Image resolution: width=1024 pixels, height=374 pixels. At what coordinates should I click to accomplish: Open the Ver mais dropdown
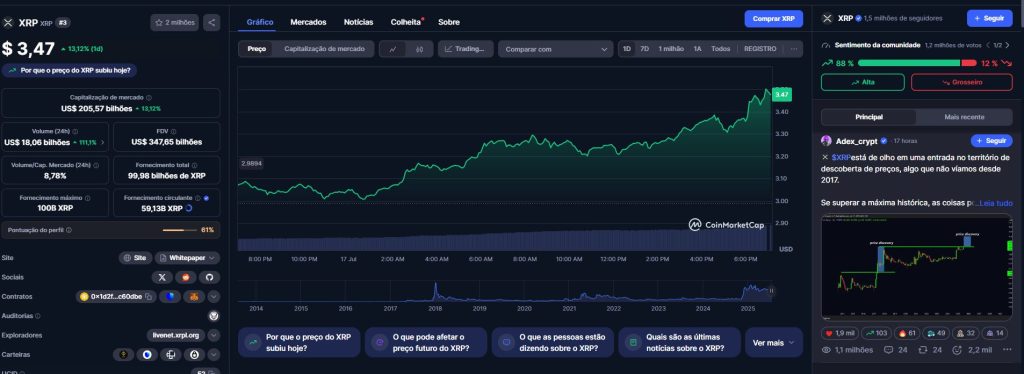click(x=773, y=343)
